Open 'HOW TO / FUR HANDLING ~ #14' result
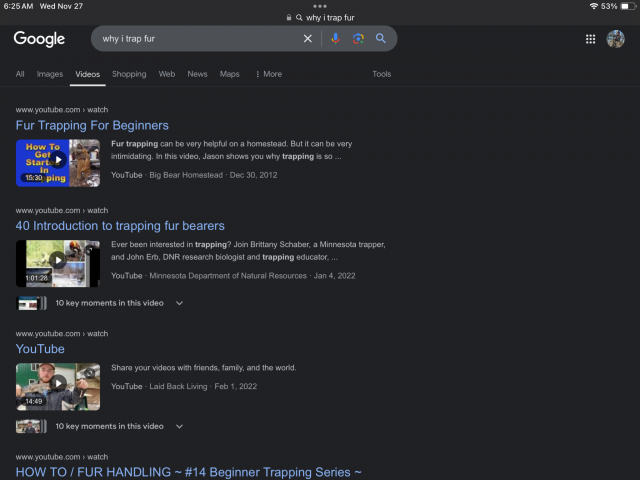Viewport: 640px width, 480px height. pos(189,472)
